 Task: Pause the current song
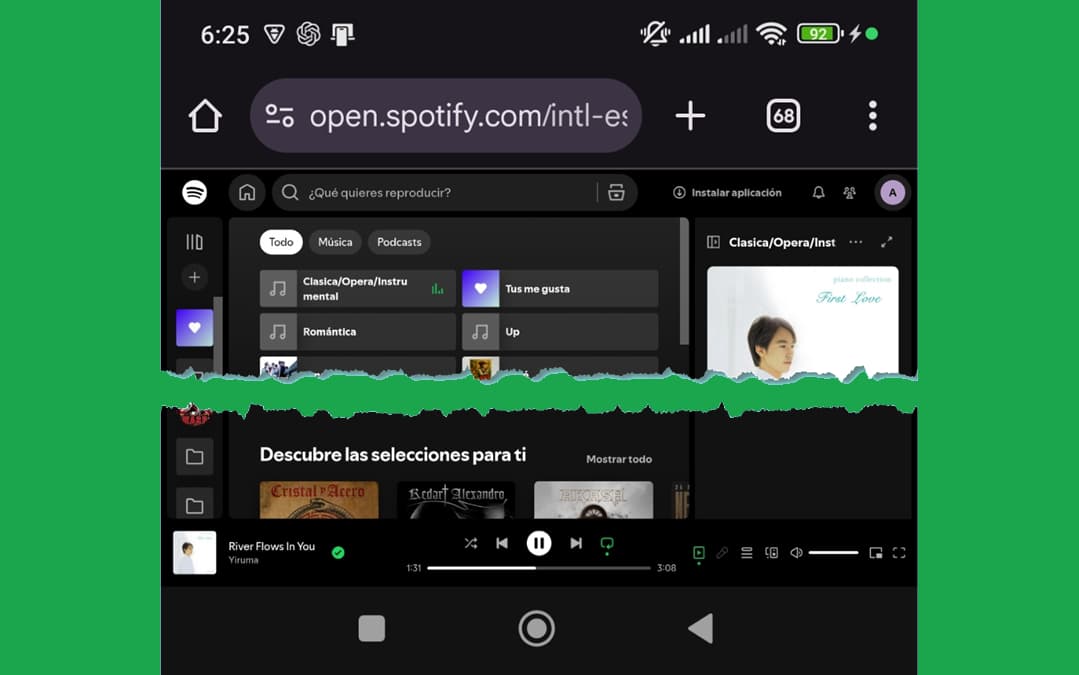538,543
